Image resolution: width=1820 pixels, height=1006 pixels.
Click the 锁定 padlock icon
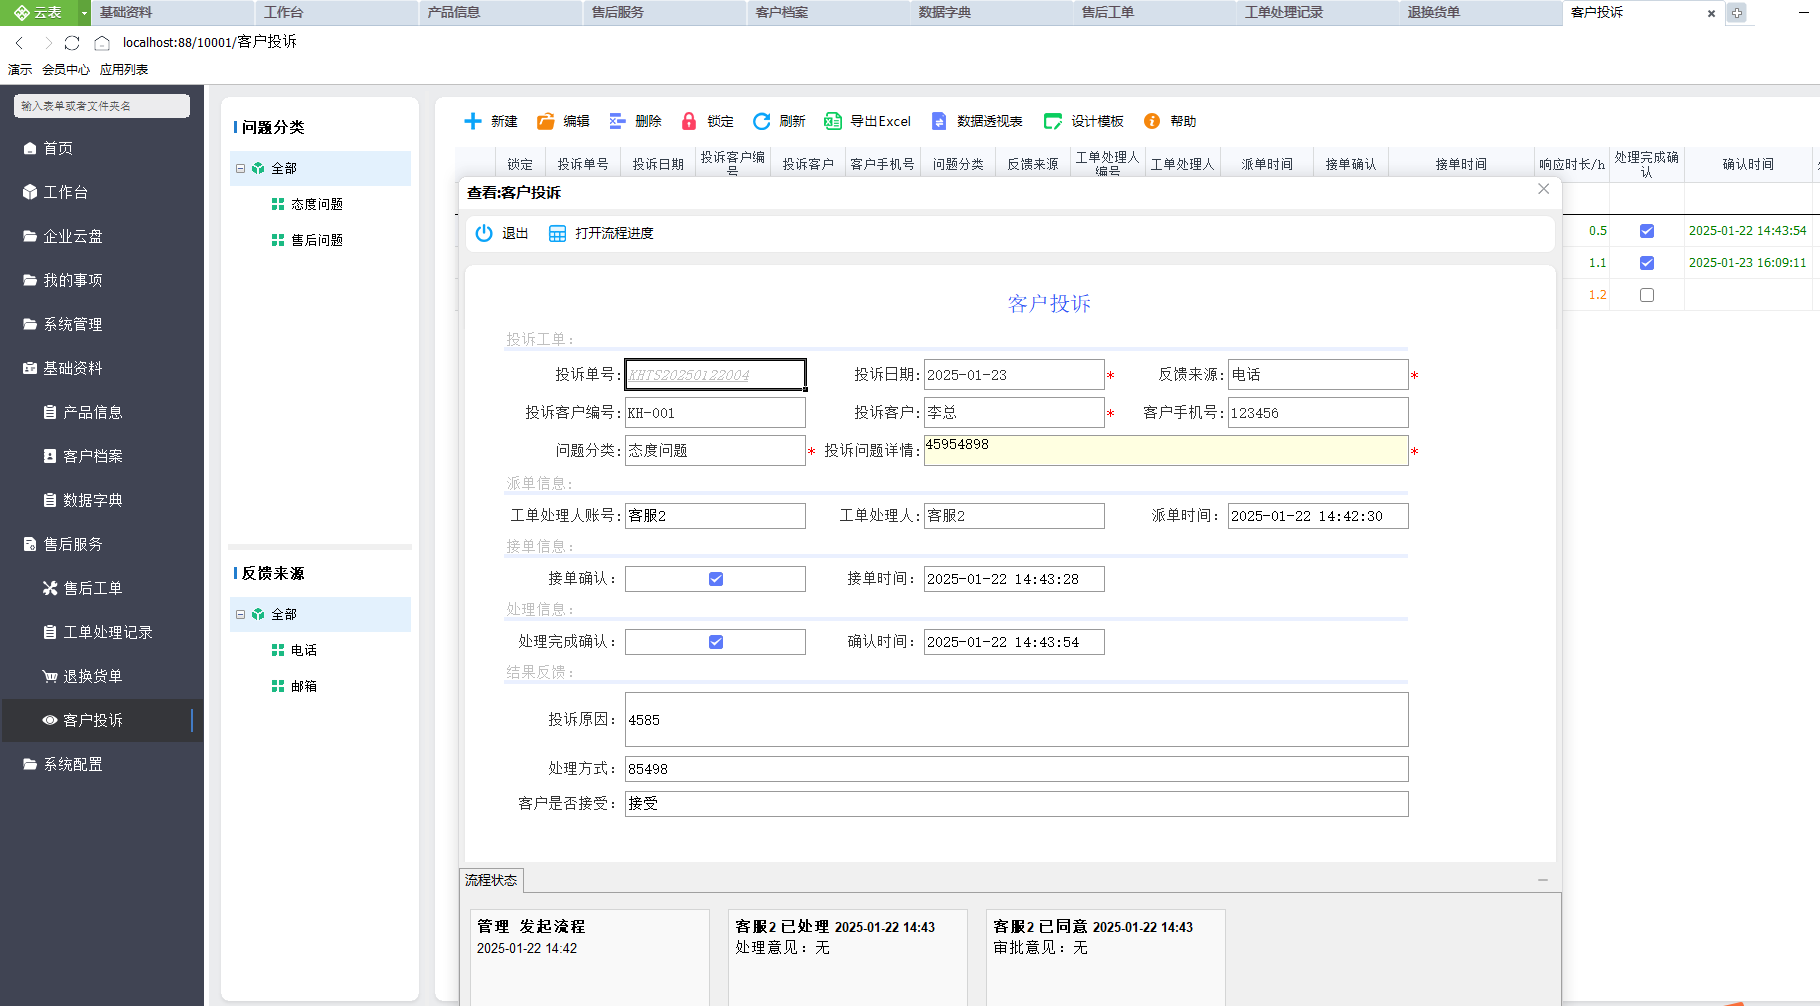689,121
